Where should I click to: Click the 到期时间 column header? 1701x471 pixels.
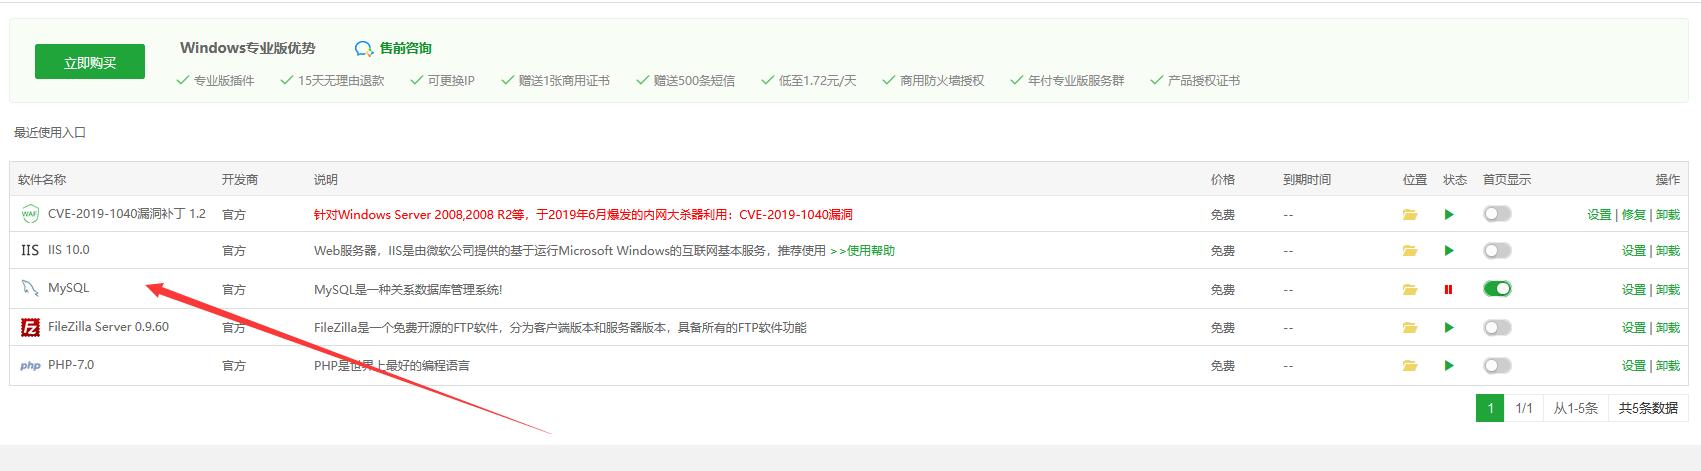(1307, 180)
